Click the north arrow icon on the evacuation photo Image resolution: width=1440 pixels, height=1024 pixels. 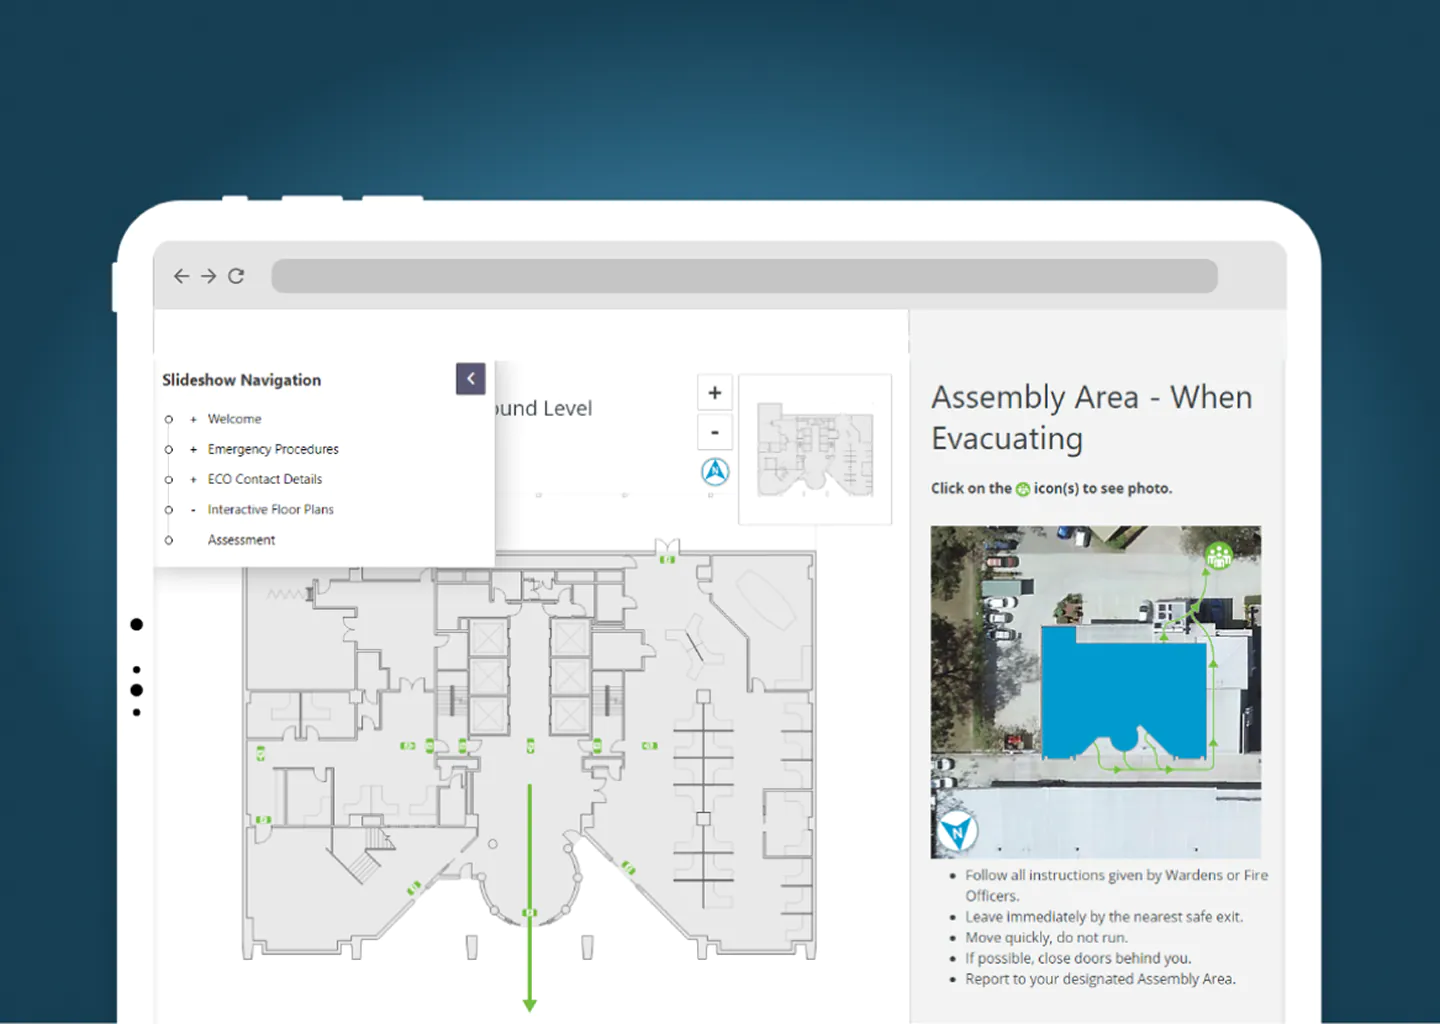coord(956,832)
